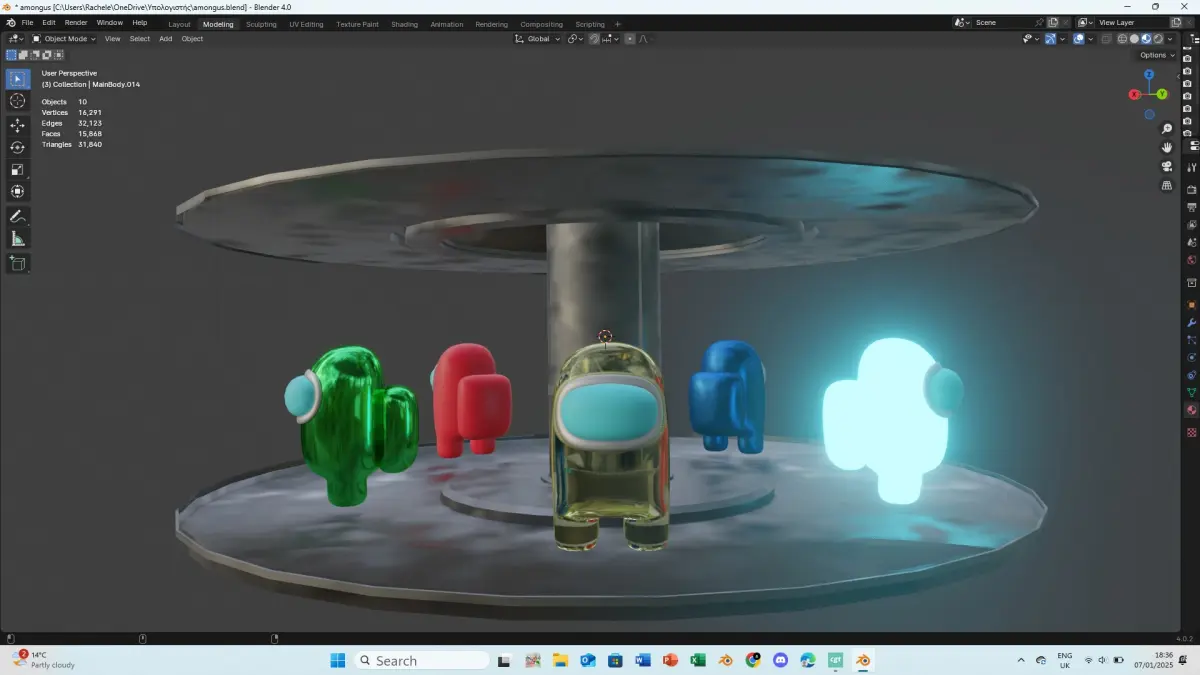Switch to wireframe shading
Screen dimensions: 1200x675
[x=1122, y=39]
